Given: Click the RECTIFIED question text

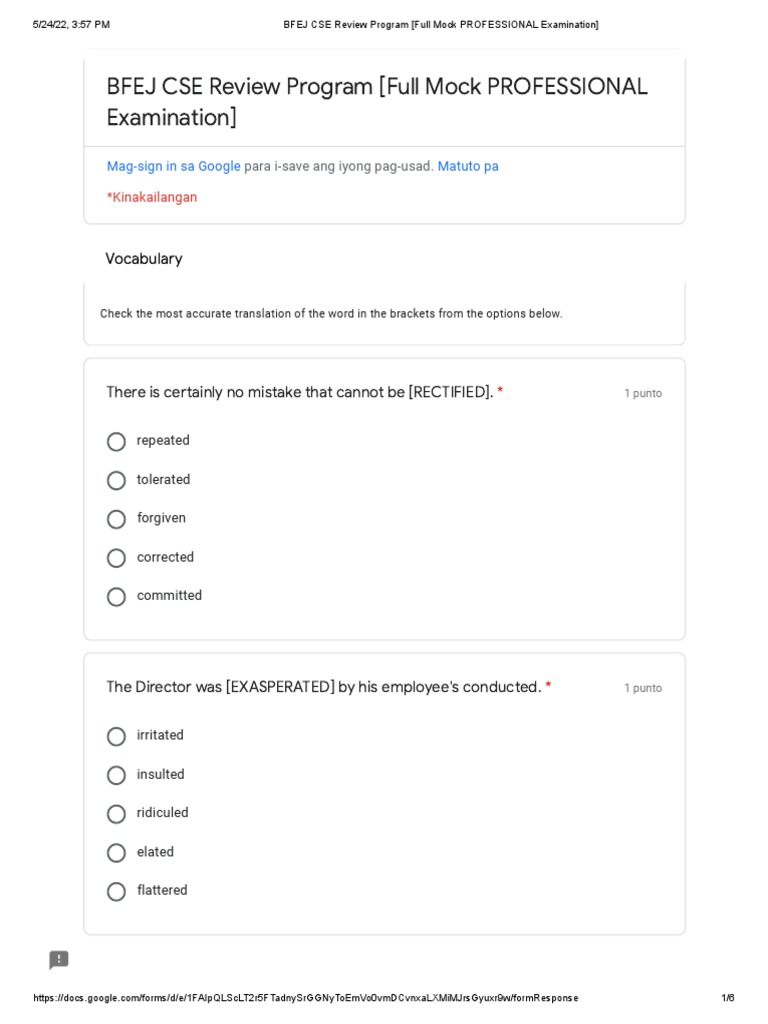Looking at the screenshot, I should tap(299, 392).
